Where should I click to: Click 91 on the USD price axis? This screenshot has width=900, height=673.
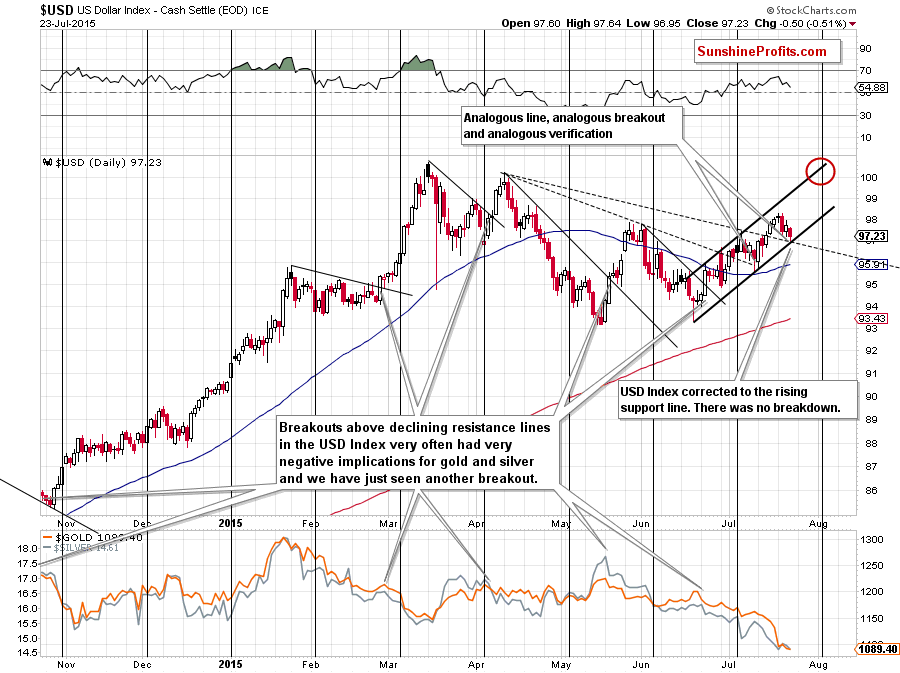[871, 374]
